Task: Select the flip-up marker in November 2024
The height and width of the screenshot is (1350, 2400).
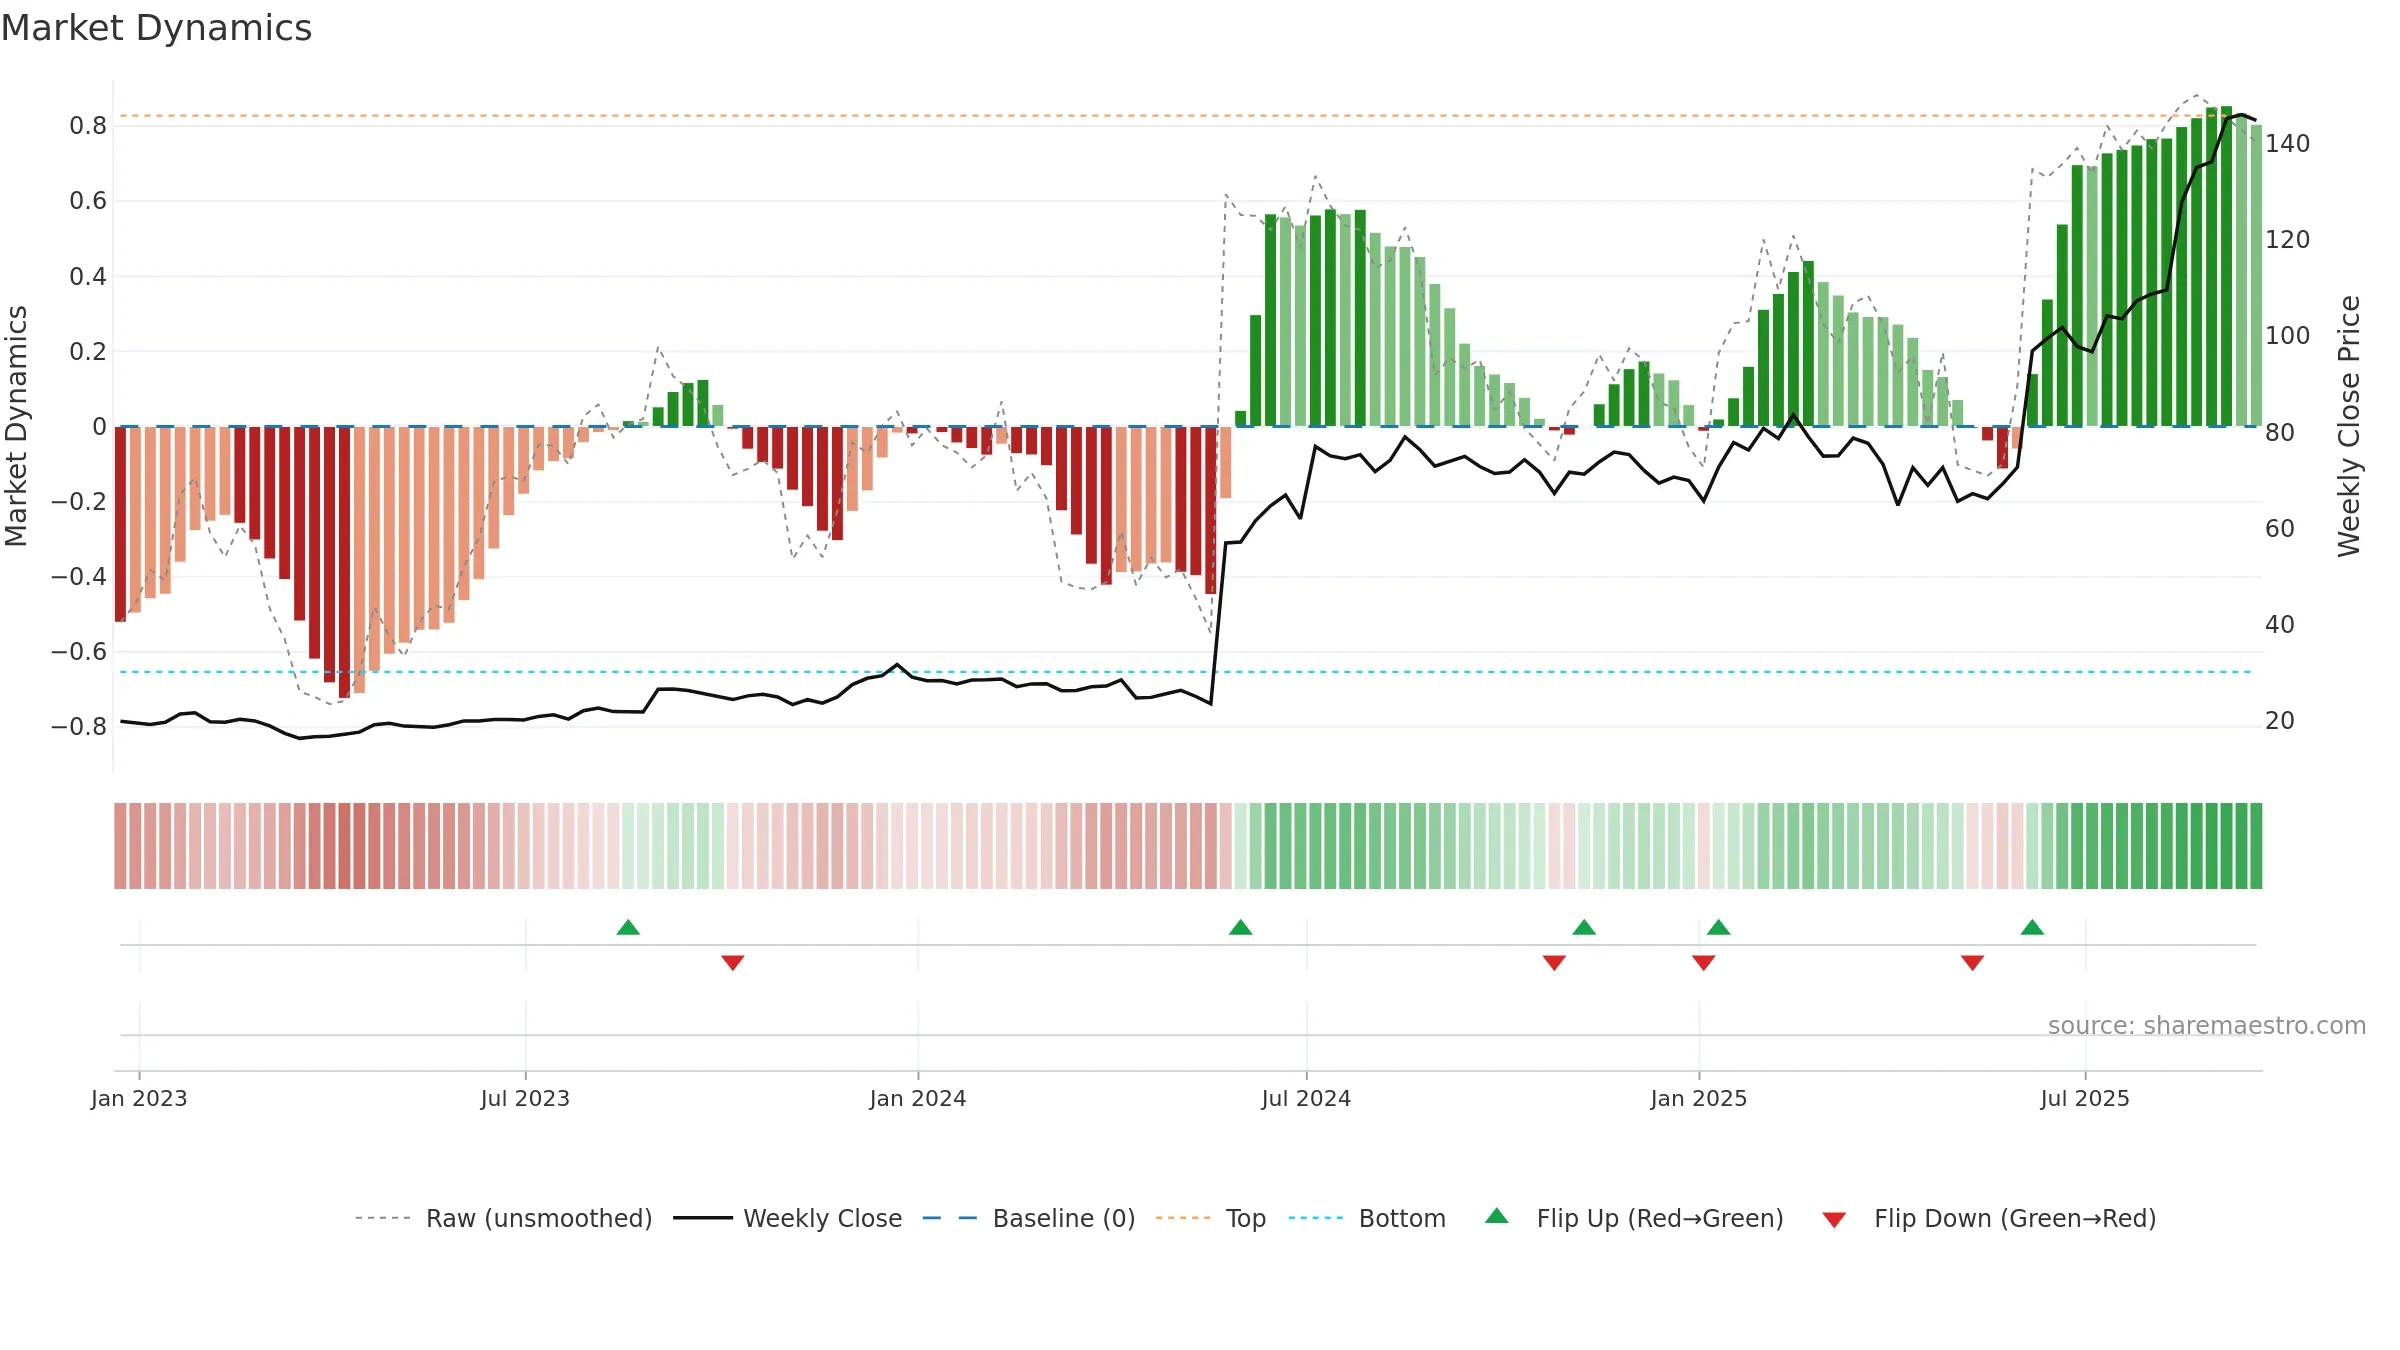Action: coord(1584,927)
